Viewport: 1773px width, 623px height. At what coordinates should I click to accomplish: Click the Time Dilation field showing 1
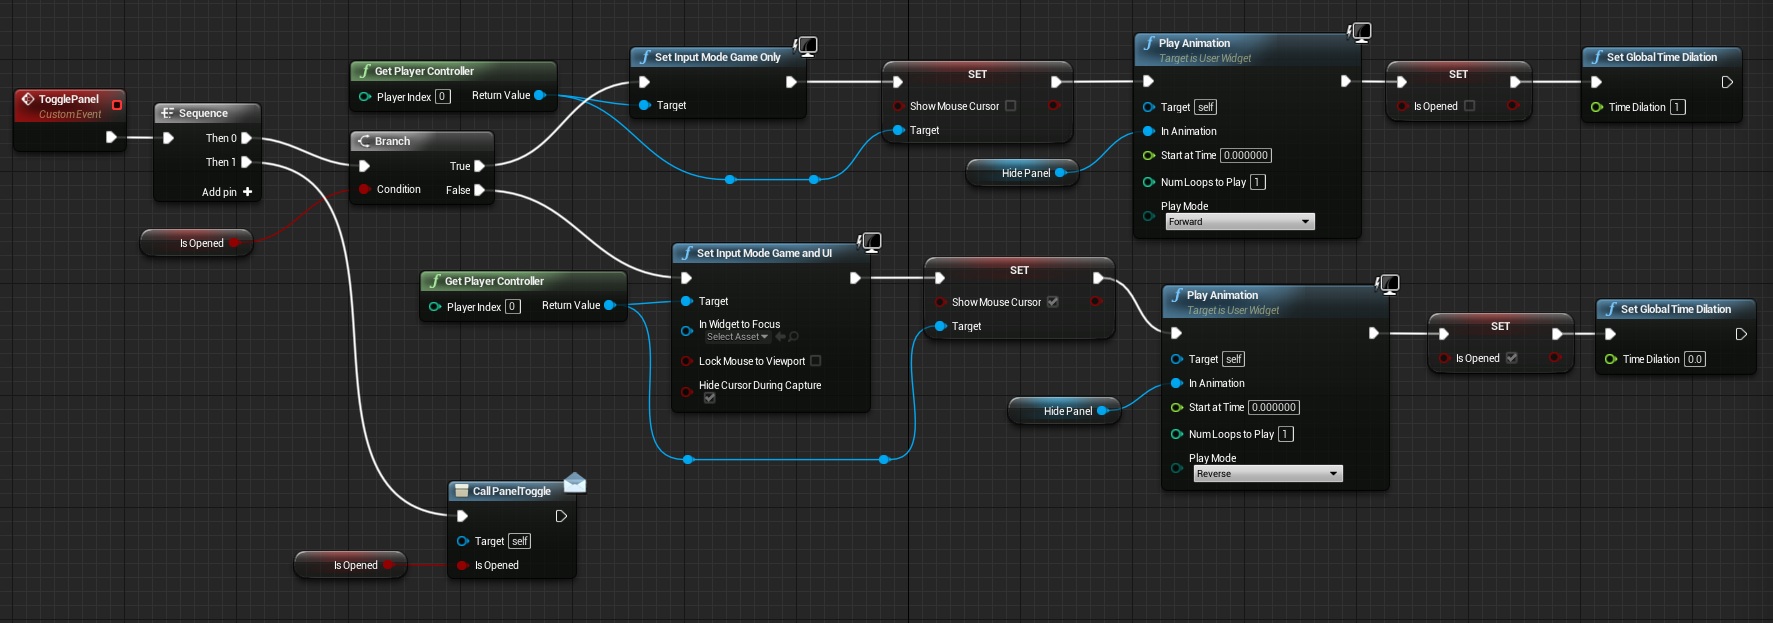click(x=1678, y=107)
